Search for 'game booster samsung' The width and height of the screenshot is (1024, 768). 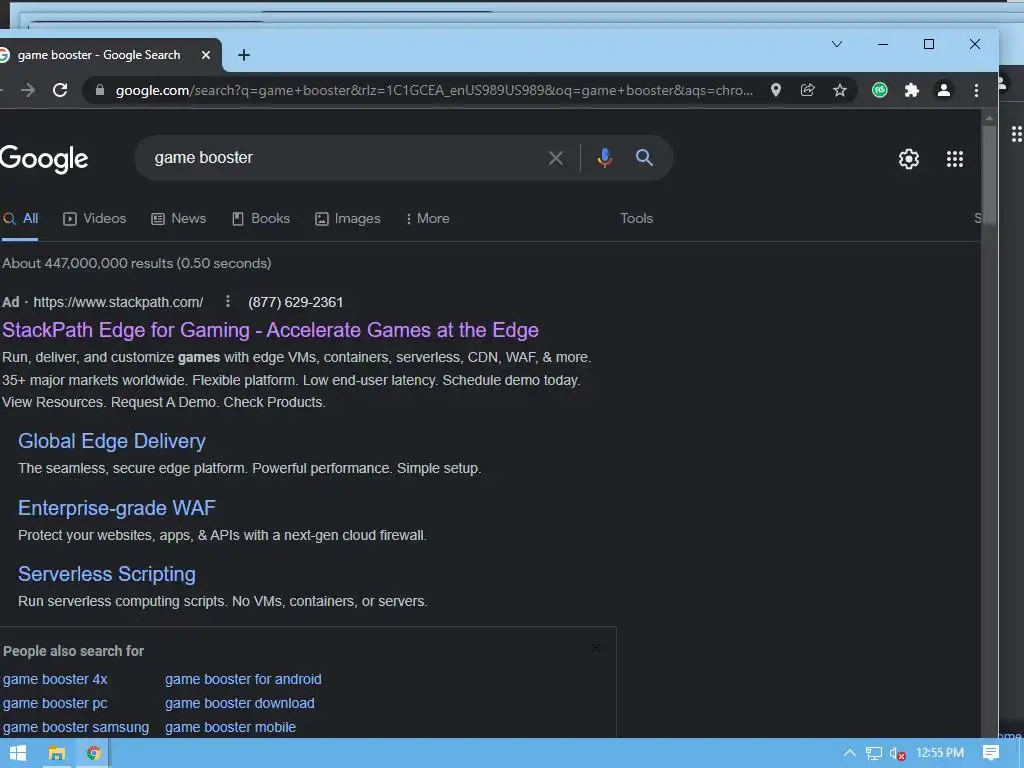tap(76, 728)
